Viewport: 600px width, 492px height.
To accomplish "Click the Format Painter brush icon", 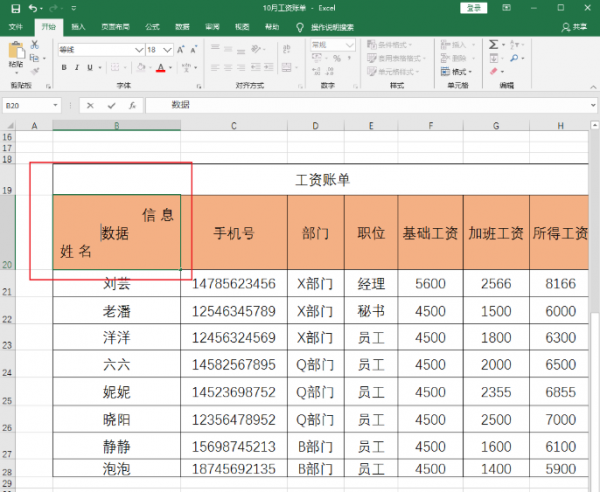I will click(35, 71).
